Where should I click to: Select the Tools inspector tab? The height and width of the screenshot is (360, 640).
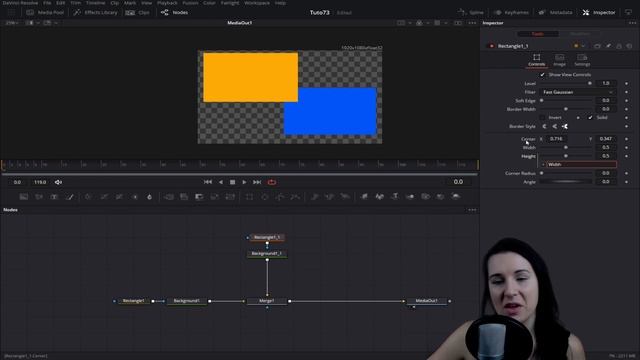point(538,34)
